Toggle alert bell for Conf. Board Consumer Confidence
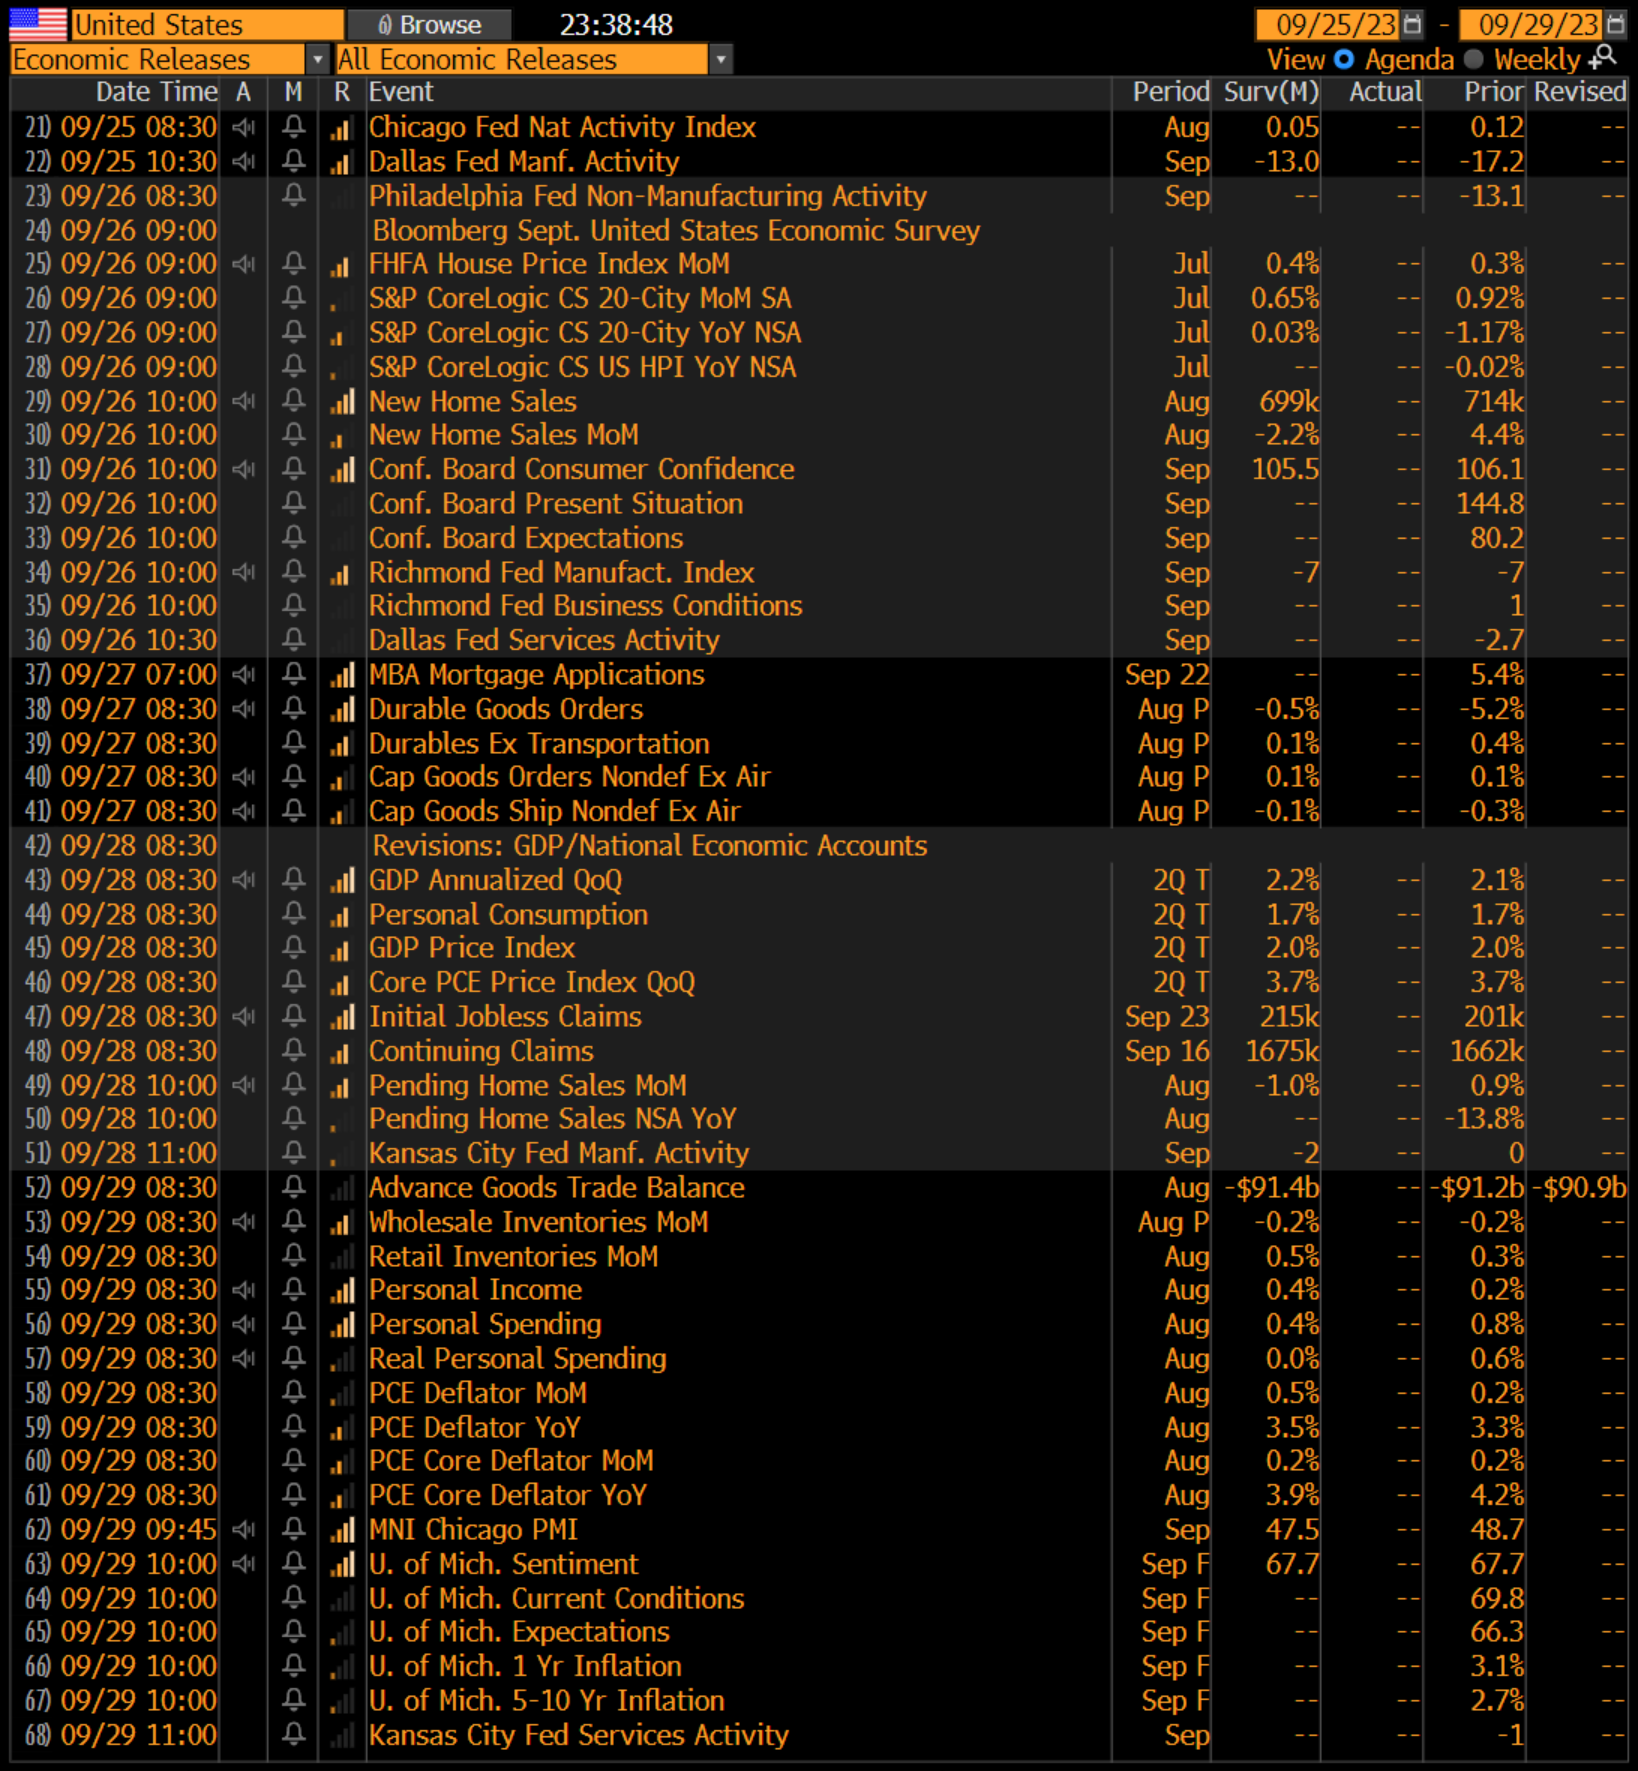The image size is (1638, 1771). [293, 469]
